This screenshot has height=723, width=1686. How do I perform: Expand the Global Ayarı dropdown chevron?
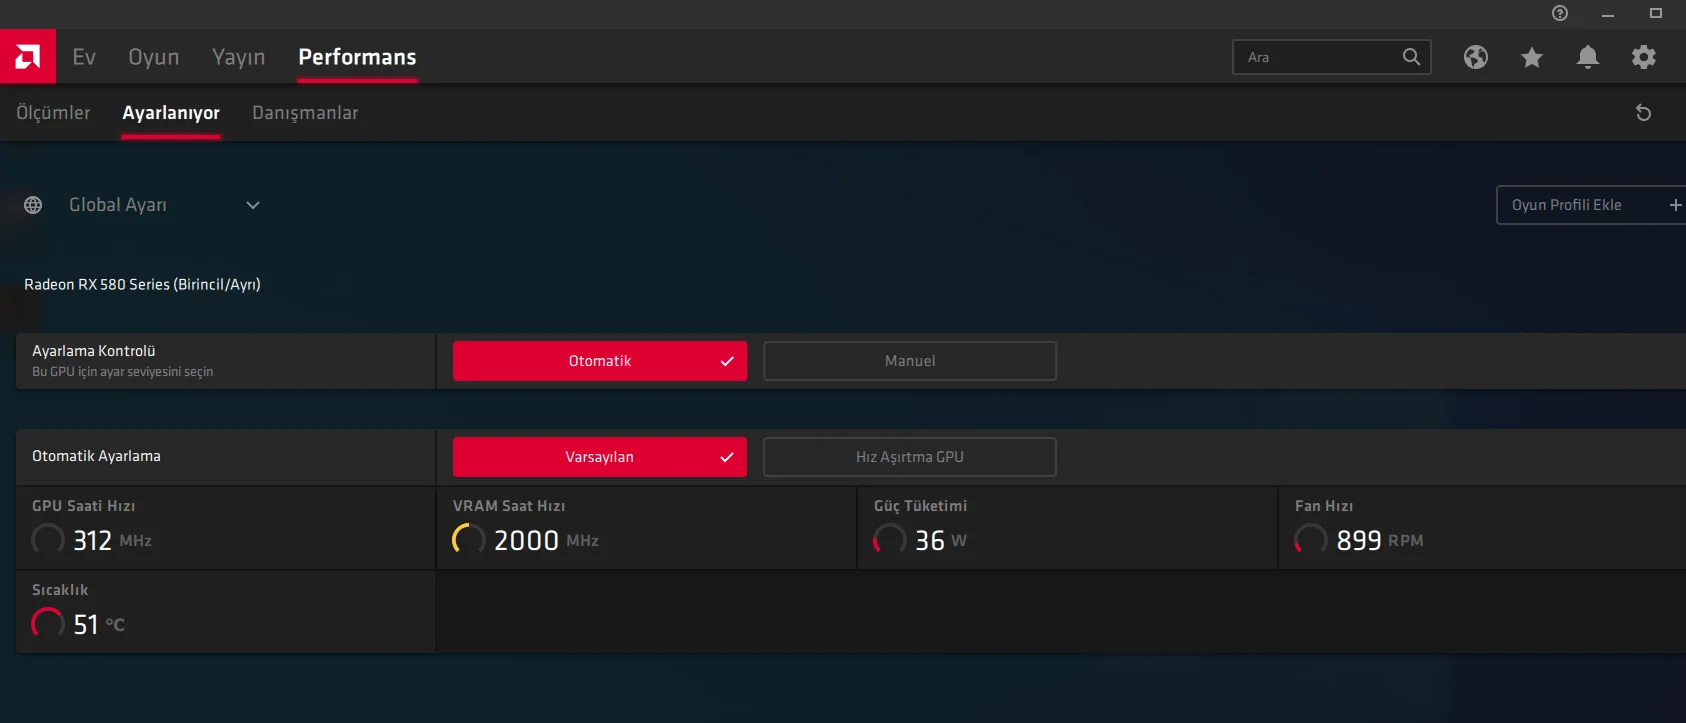point(253,205)
